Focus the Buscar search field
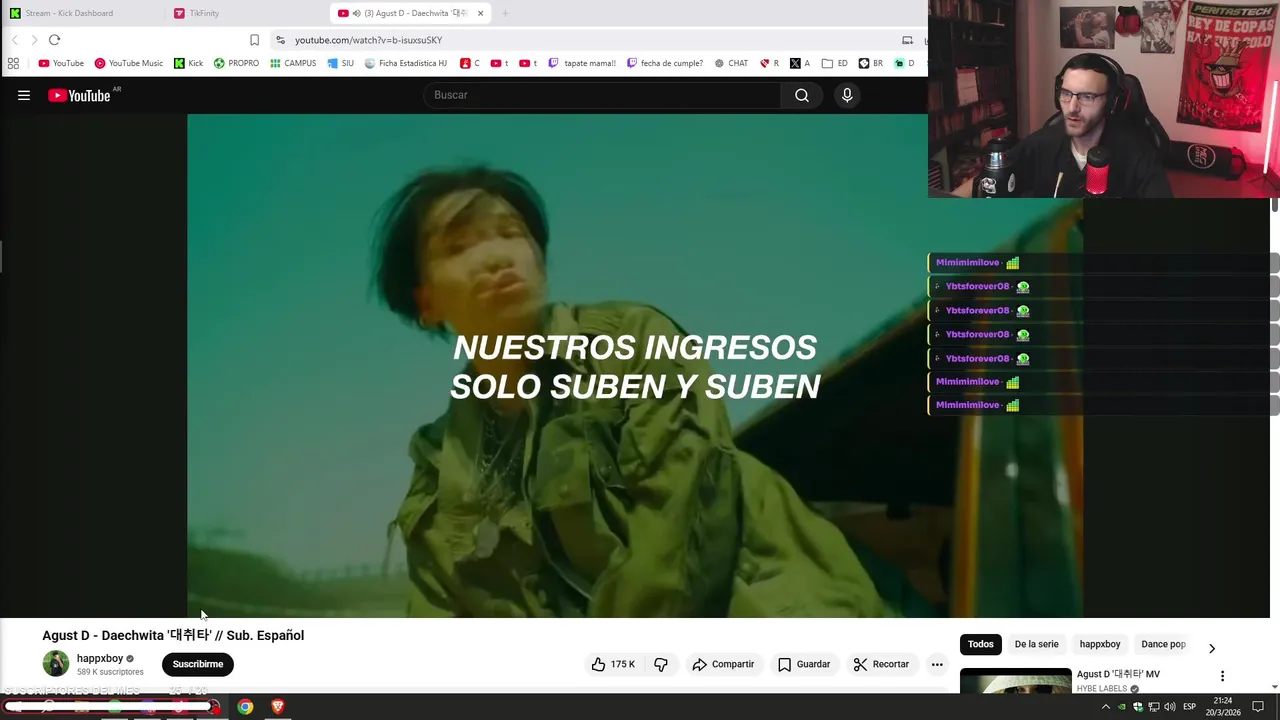Image resolution: width=1280 pixels, height=720 pixels. [x=603, y=95]
